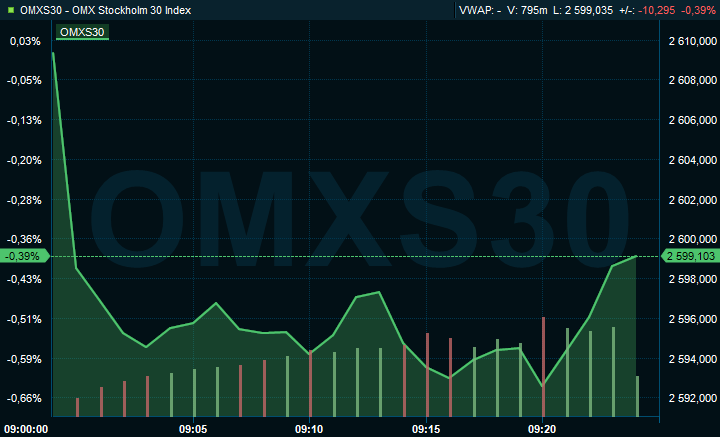
Task: Click the -10,295 change value
Action: click(x=656, y=10)
